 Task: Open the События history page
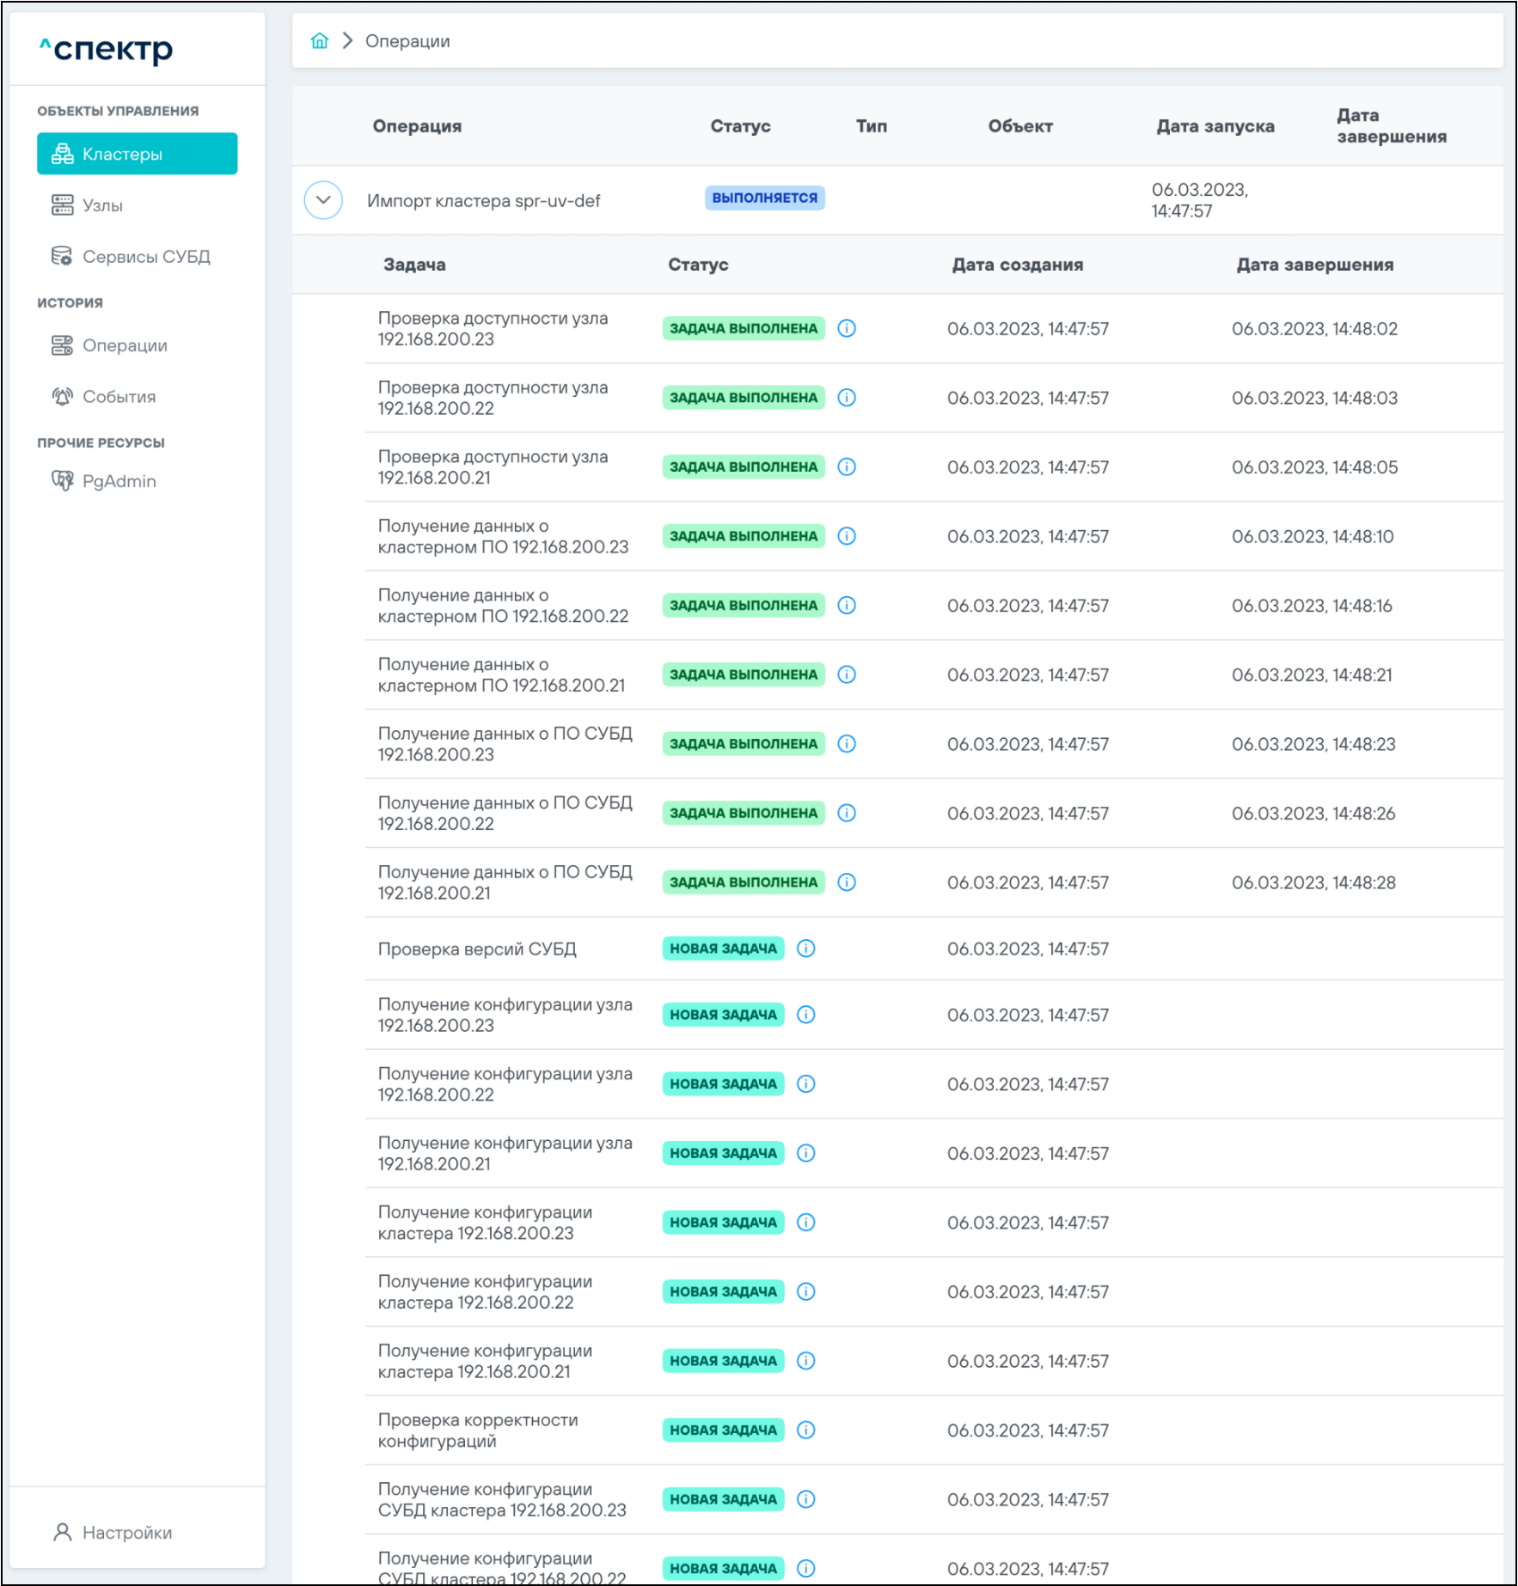click(118, 397)
